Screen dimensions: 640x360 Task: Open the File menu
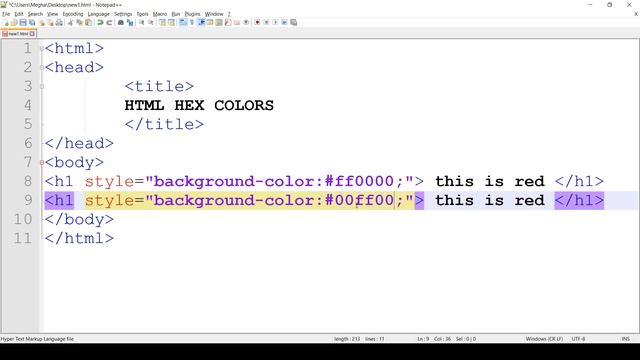(x=6, y=14)
